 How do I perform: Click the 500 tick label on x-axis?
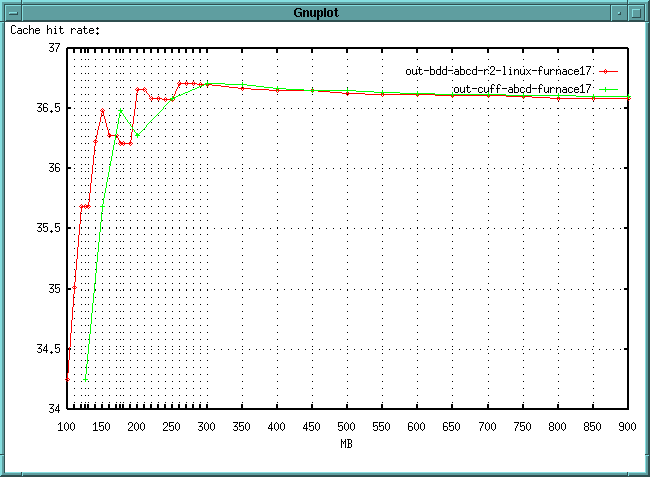[x=347, y=427]
